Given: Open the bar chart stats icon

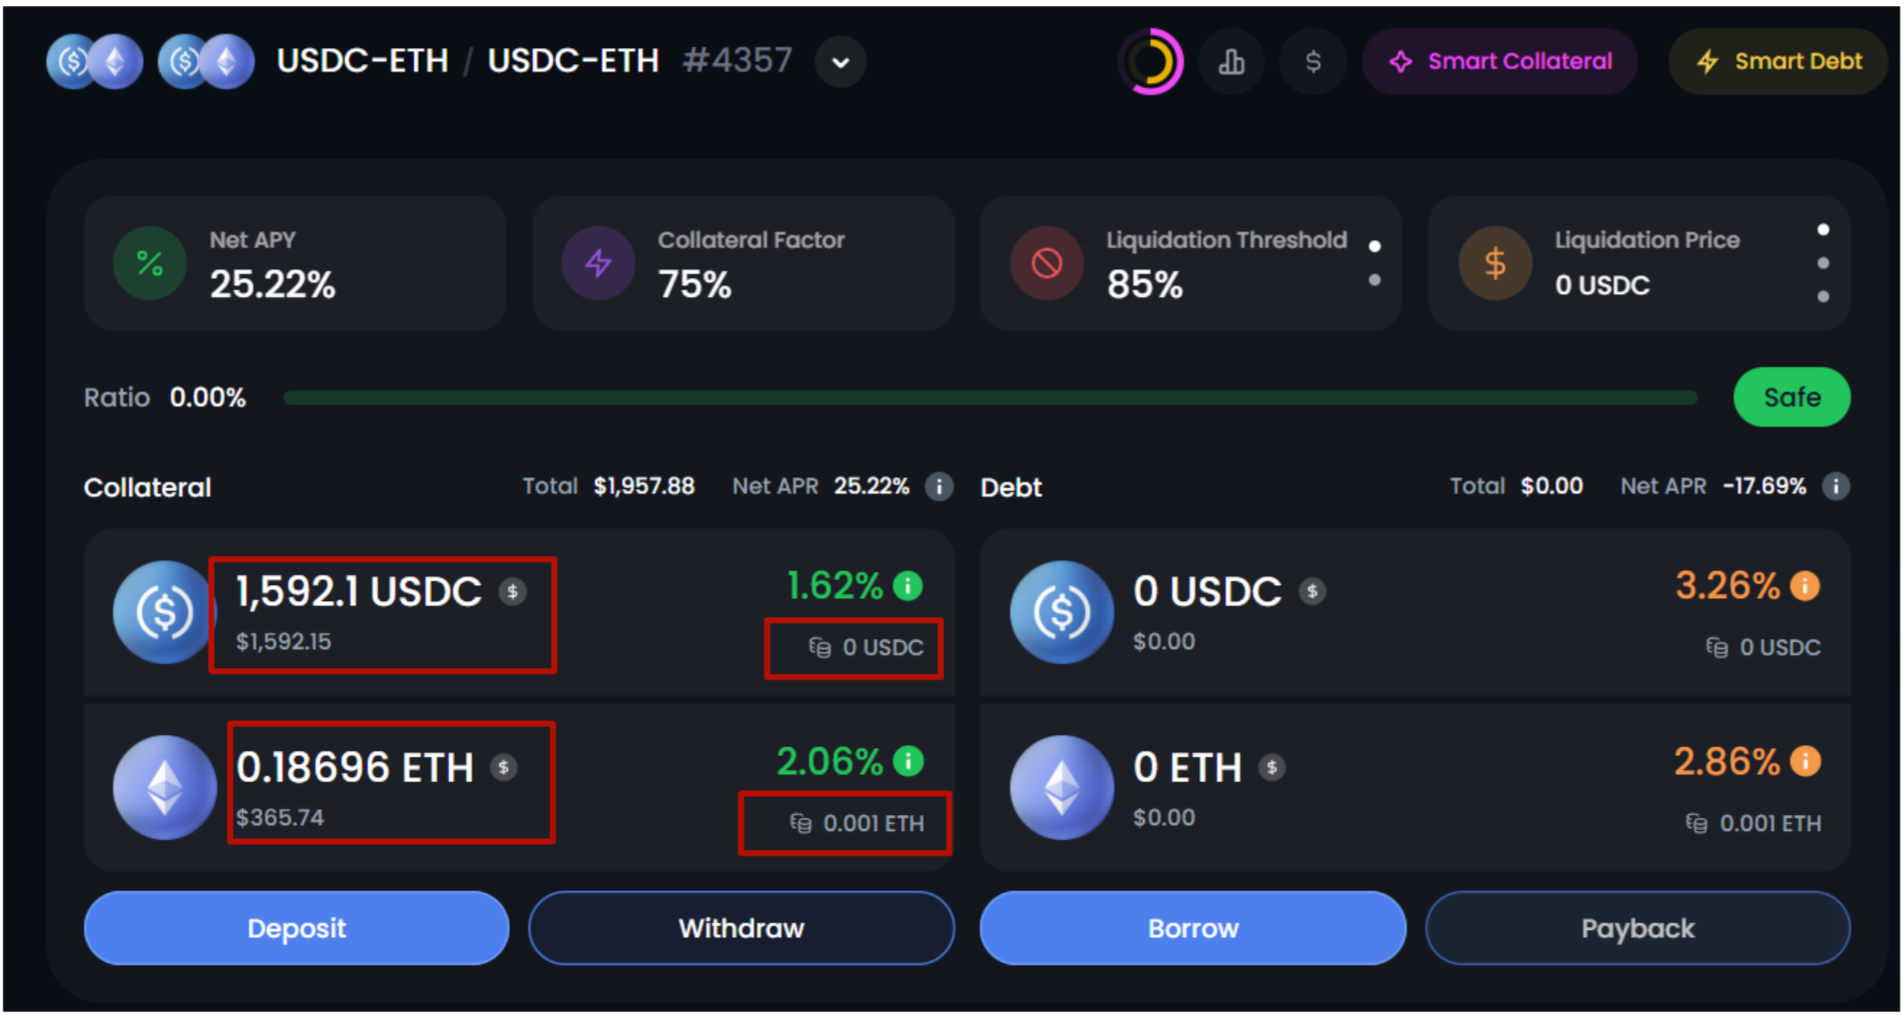Looking at the screenshot, I should pos(1231,62).
